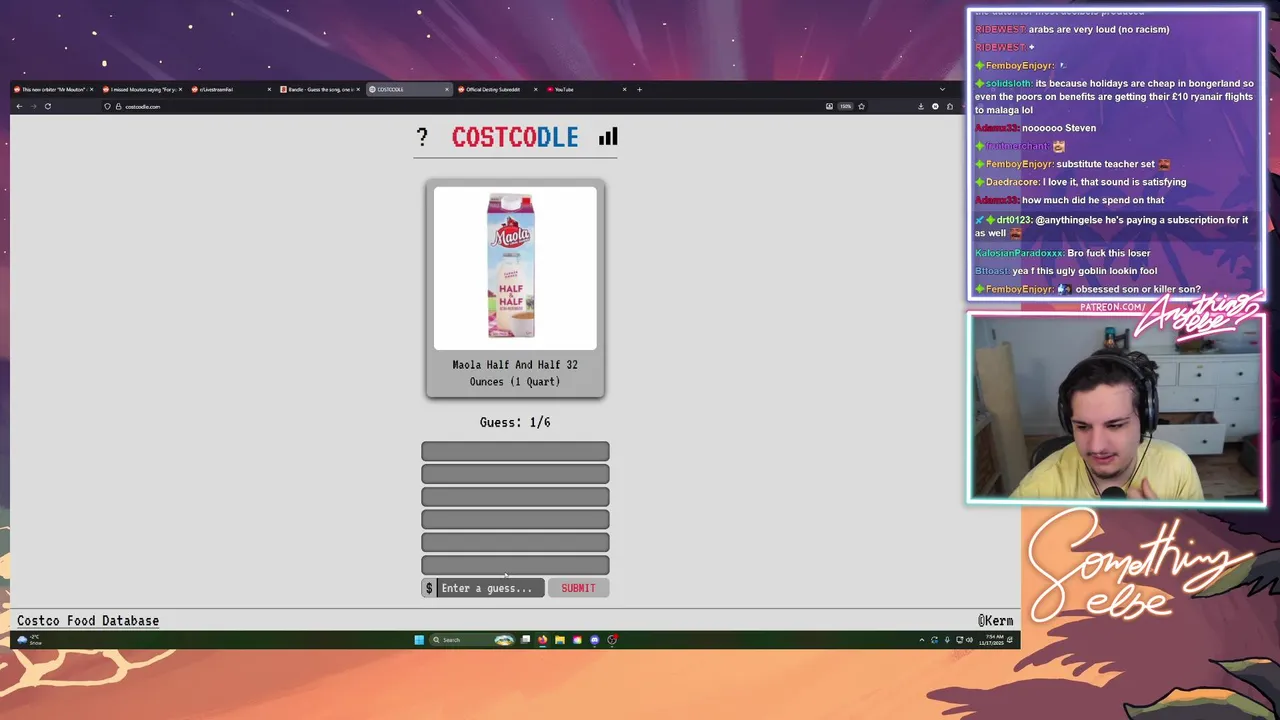Screen dimensions: 1280x720
Task: Switch to the Bandle song guessing tab
Action: (319, 89)
